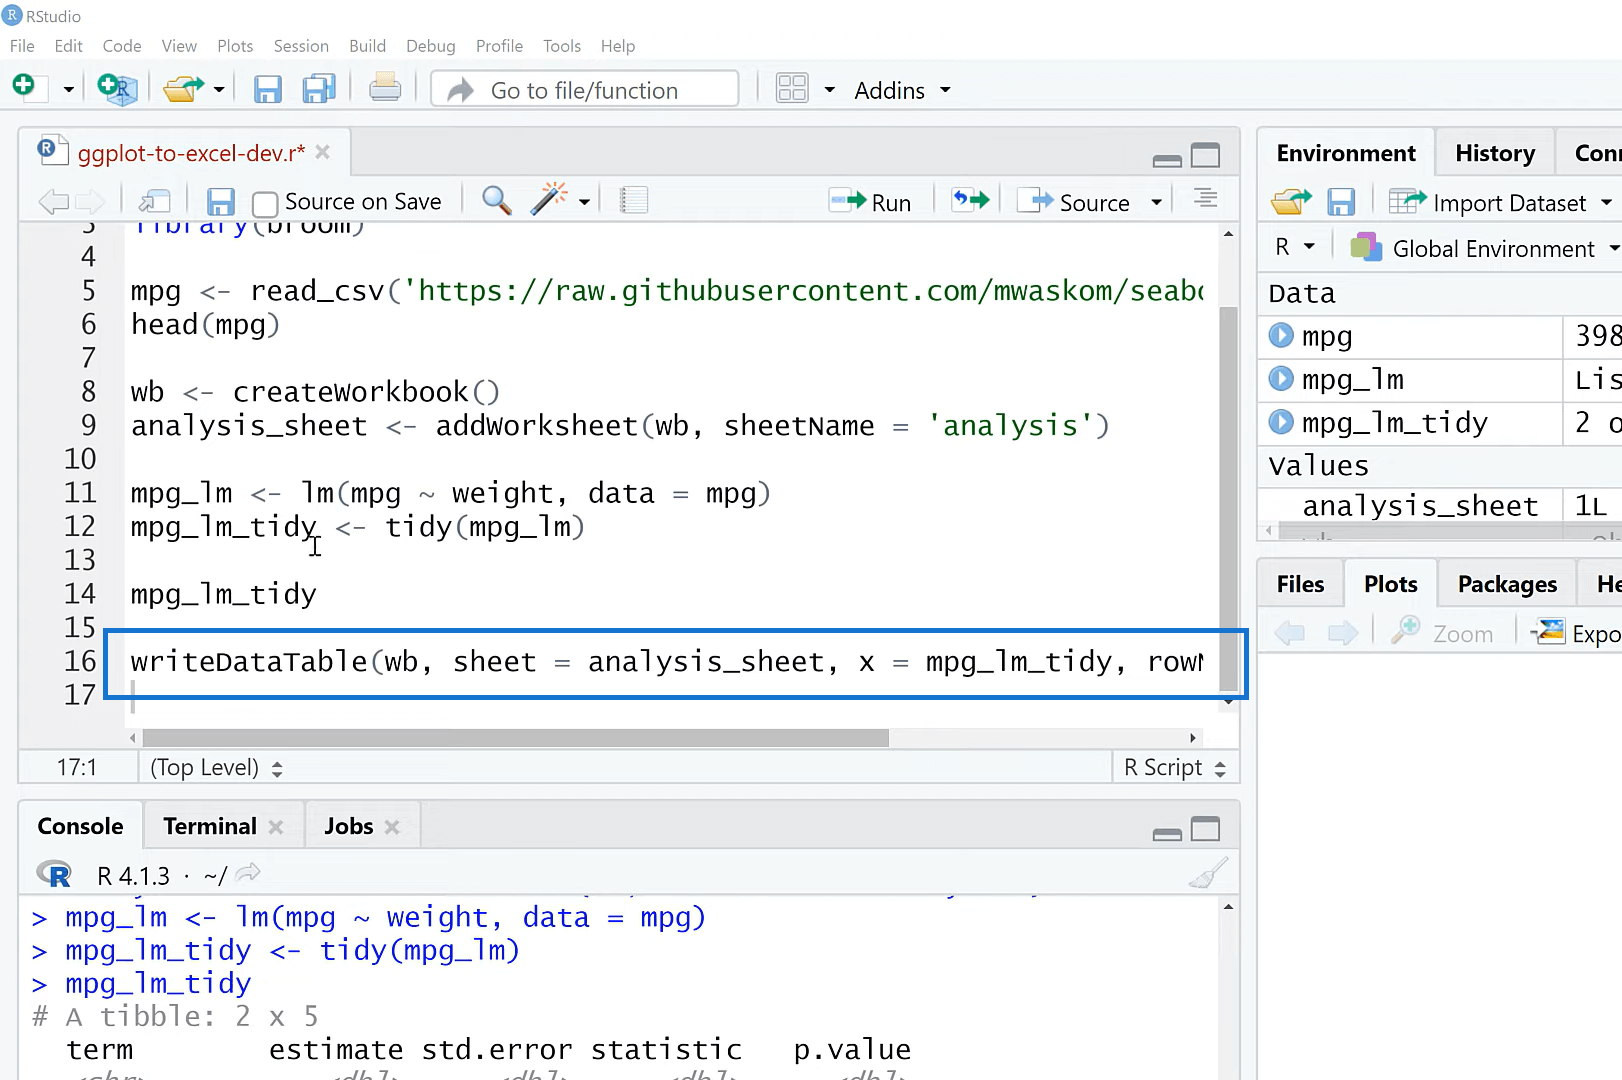Open the Code menu
The height and width of the screenshot is (1080, 1622).
pyautogui.click(x=122, y=46)
